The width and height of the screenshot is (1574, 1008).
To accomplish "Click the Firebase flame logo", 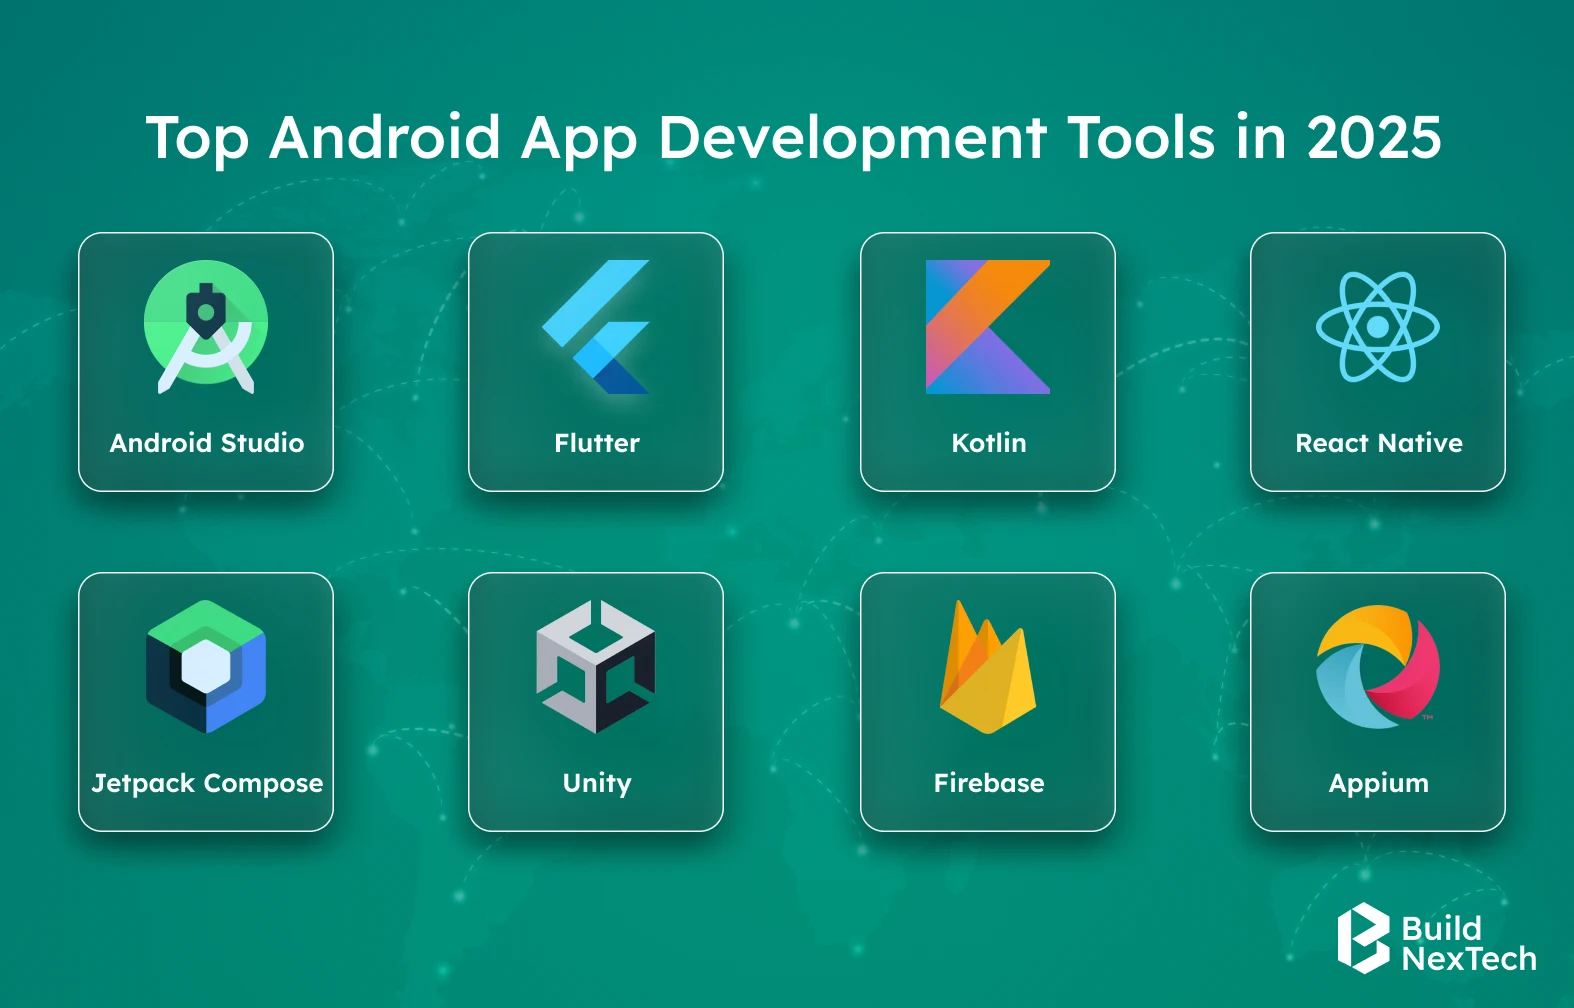I will tap(988, 667).
